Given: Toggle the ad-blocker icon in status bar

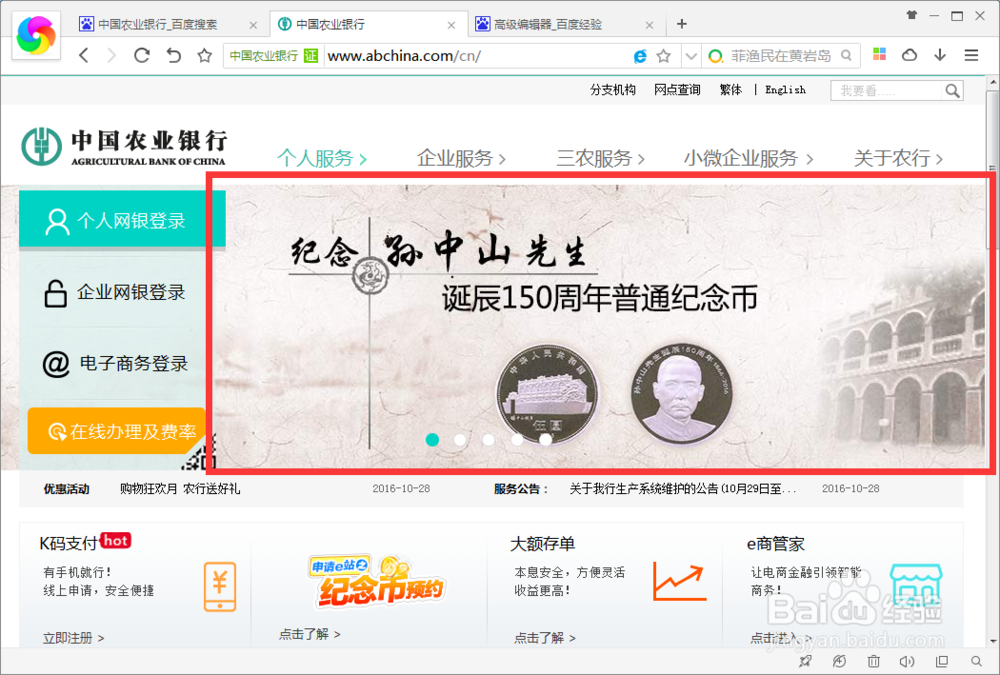Looking at the screenshot, I should pos(839,661).
